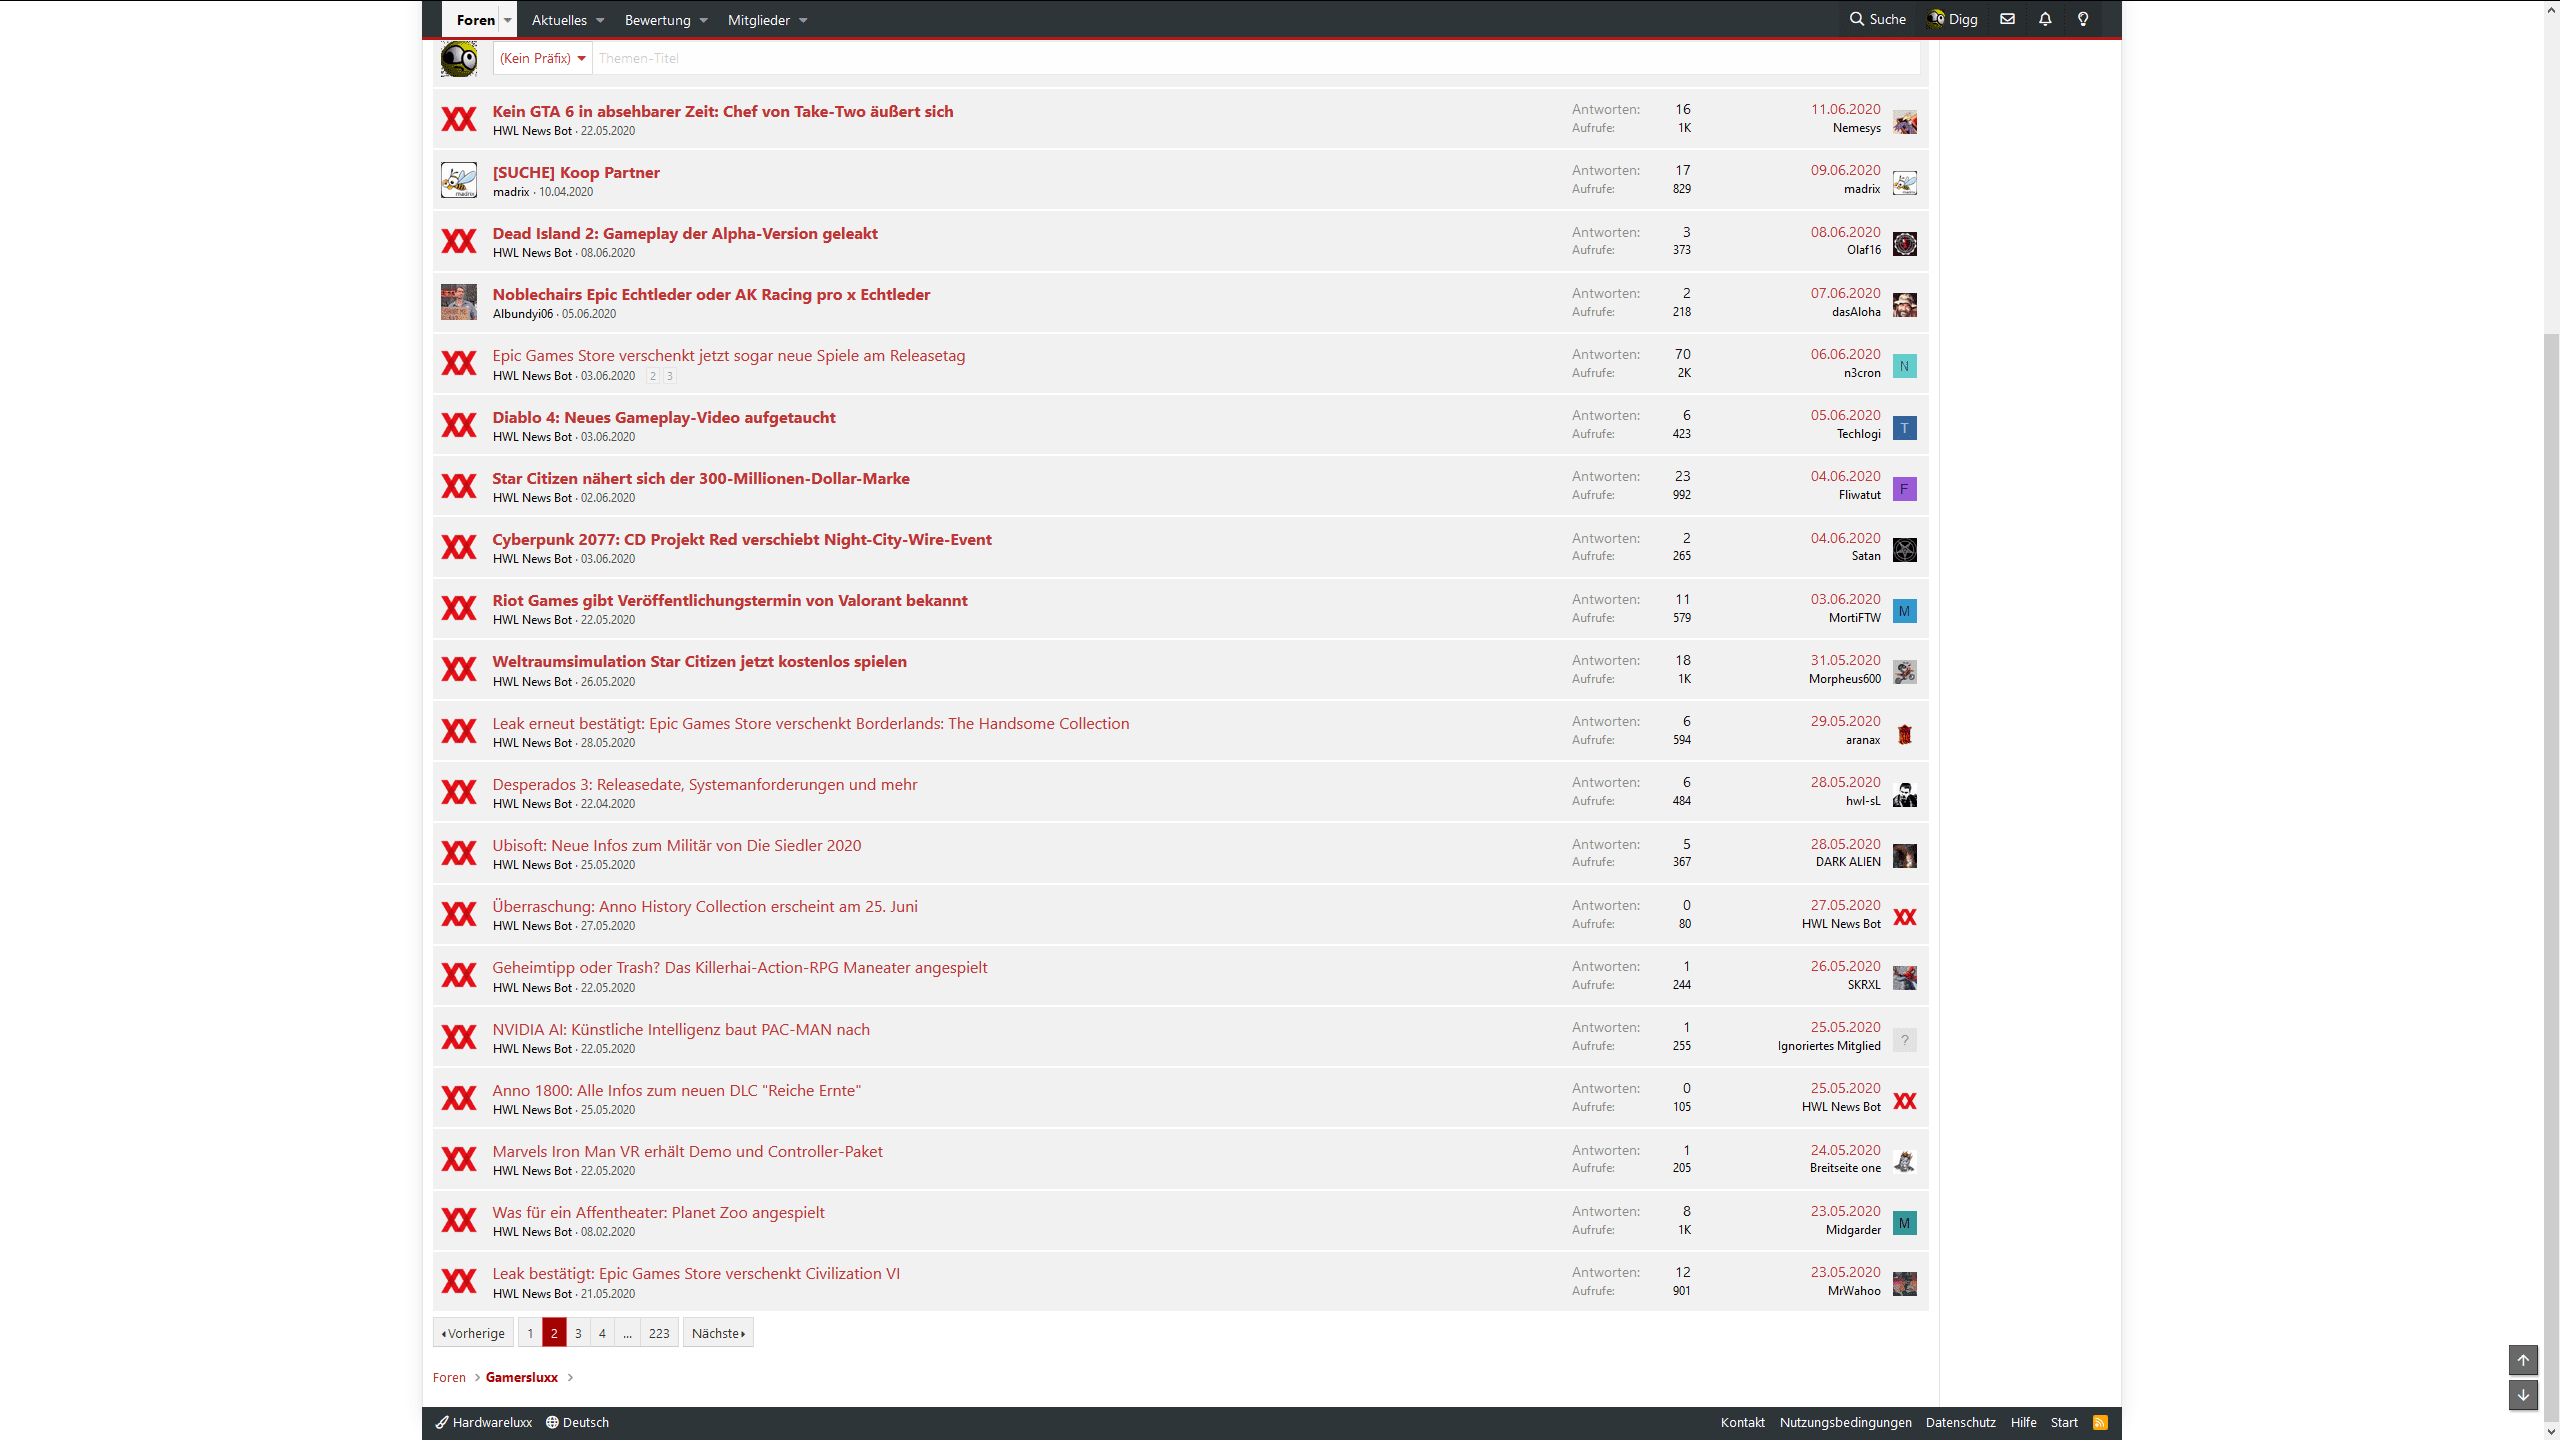Select pagination page 4

point(602,1333)
